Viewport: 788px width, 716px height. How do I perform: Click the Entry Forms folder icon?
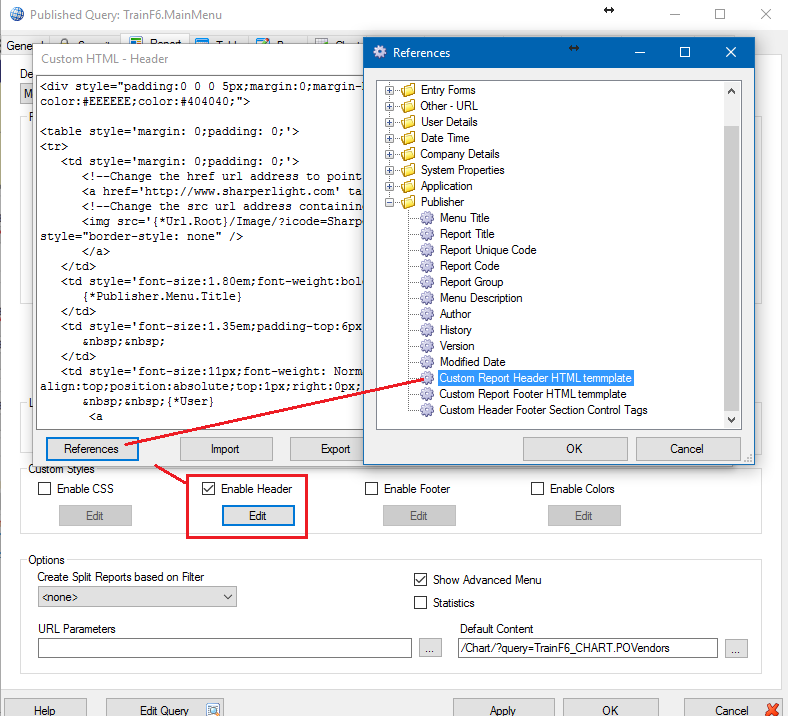pyautogui.click(x=409, y=90)
